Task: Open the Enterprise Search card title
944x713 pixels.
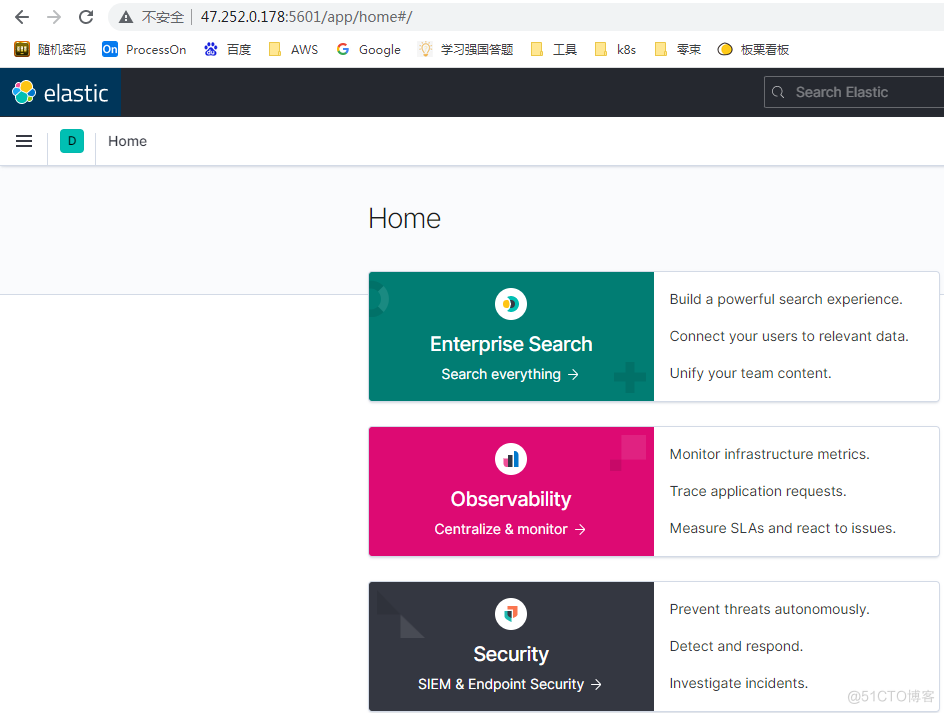Action: (x=511, y=344)
